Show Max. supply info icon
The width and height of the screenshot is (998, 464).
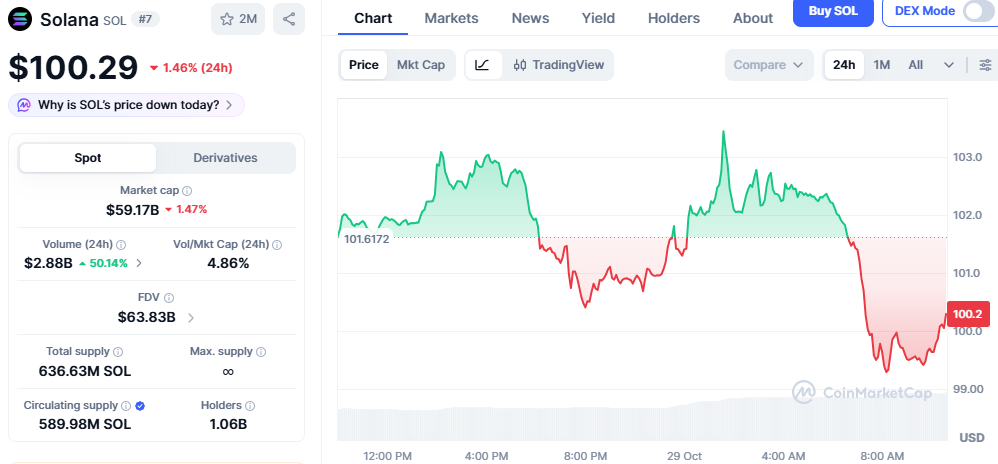point(261,352)
